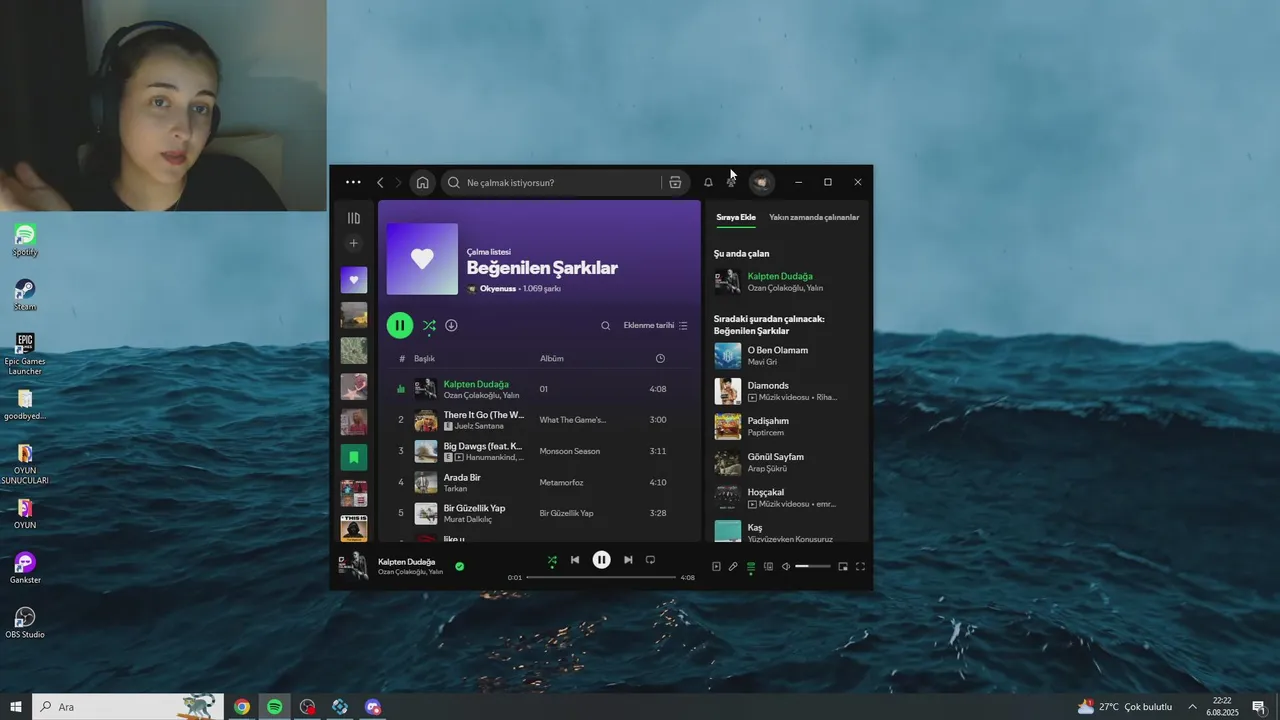This screenshot has height=720, width=1280.
Task: Open the green bookmark Episodes item in sidebar
Action: pos(354,457)
